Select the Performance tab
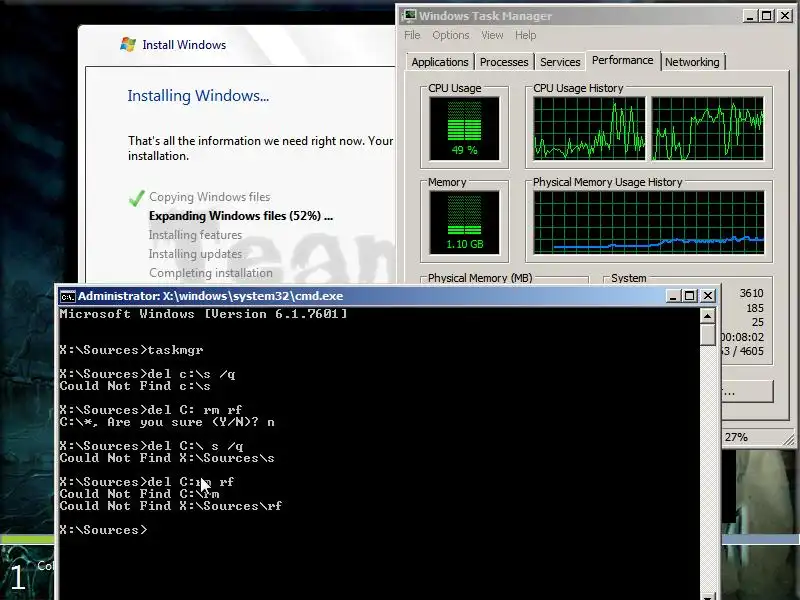The image size is (800, 600). pyautogui.click(x=622, y=60)
